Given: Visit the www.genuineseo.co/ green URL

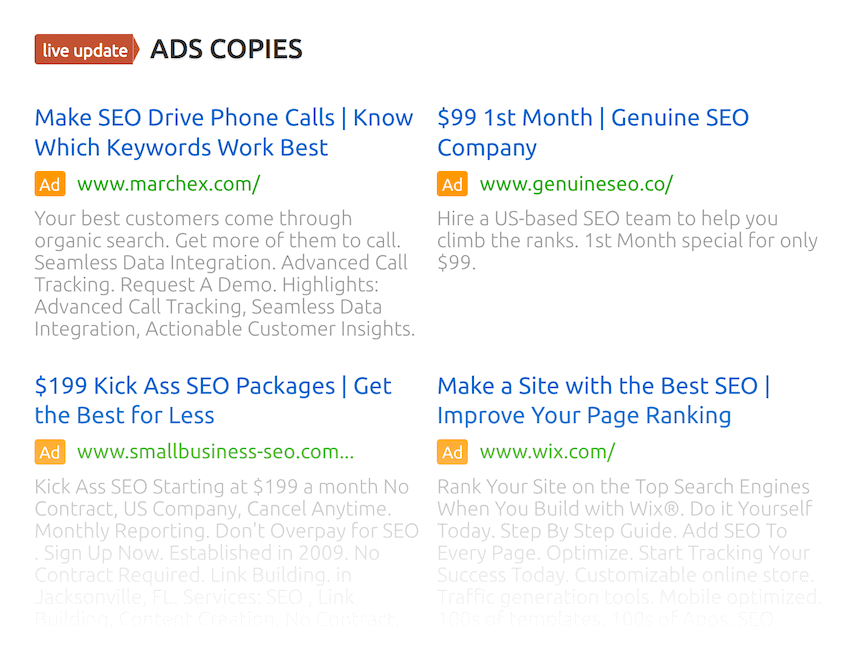Looking at the screenshot, I should point(576,184).
